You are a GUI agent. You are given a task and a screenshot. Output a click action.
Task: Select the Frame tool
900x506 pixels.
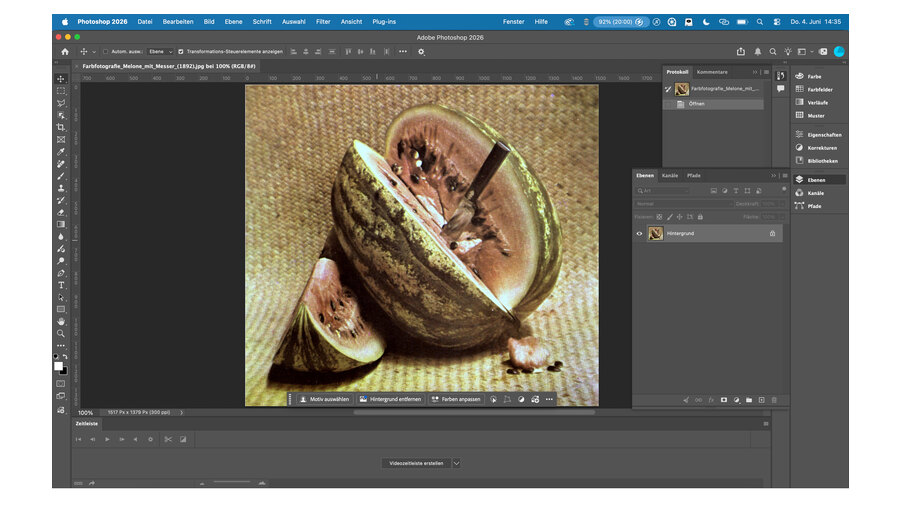point(61,139)
